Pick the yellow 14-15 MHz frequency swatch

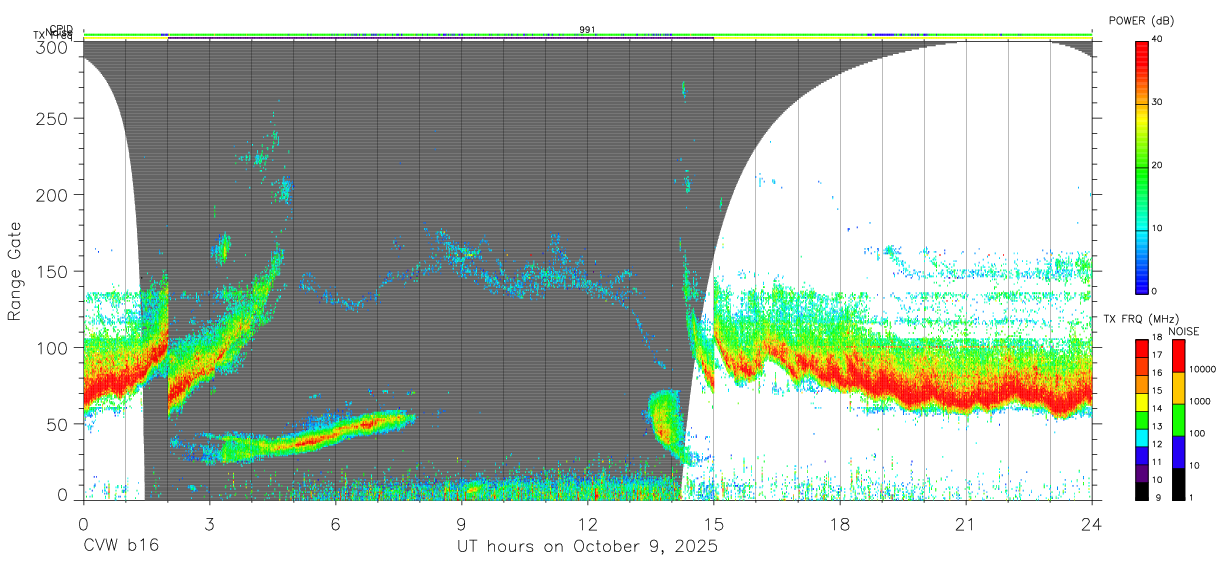[x=1142, y=401]
